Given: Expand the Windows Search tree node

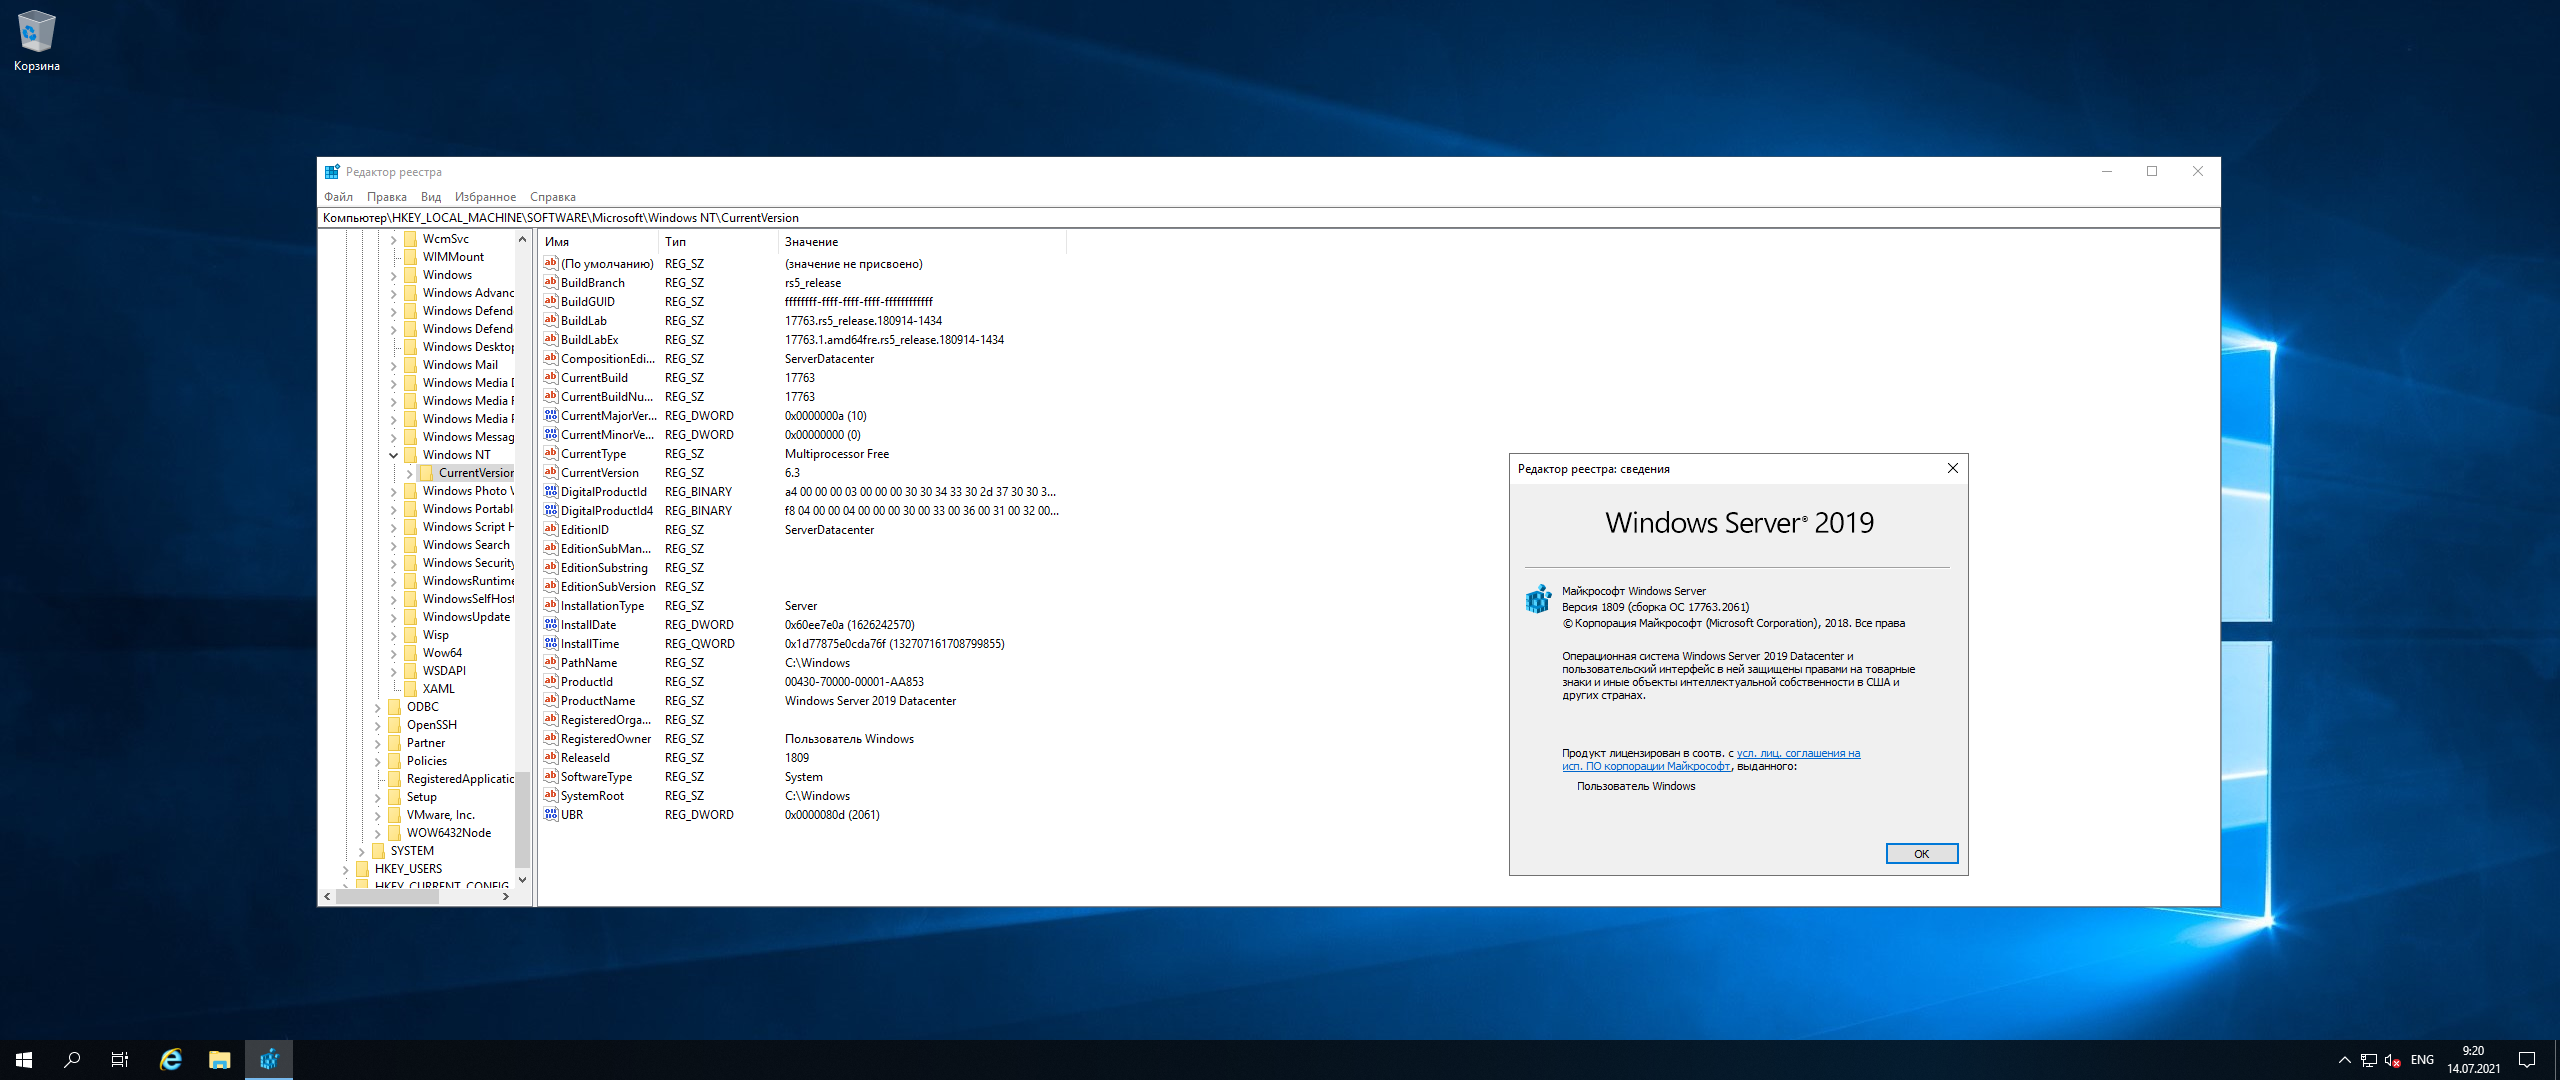Looking at the screenshot, I should pos(393,545).
